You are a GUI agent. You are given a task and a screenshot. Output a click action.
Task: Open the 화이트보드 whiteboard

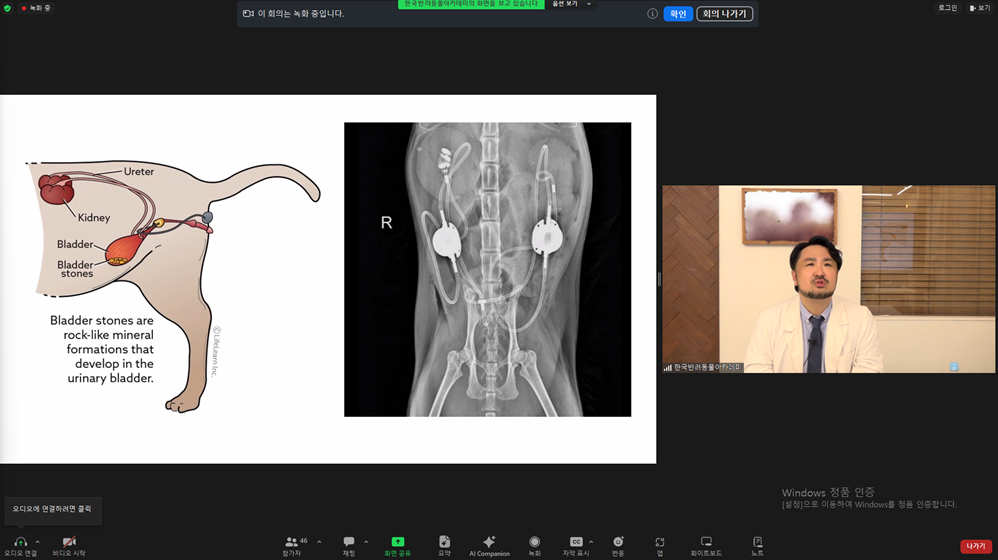(706, 542)
